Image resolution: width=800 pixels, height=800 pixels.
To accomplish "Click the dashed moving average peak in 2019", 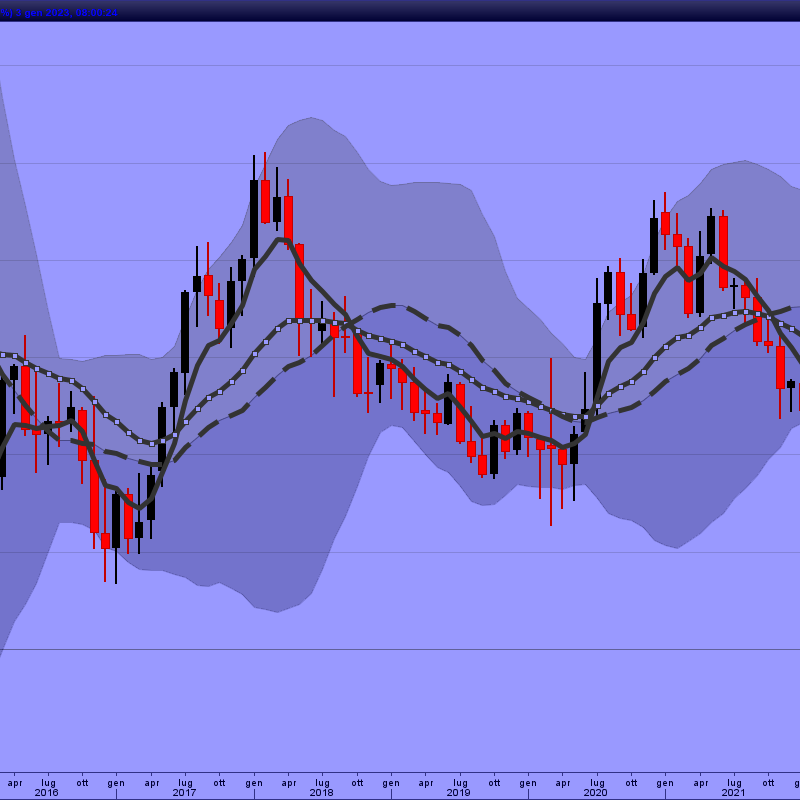I will [x=392, y=305].
